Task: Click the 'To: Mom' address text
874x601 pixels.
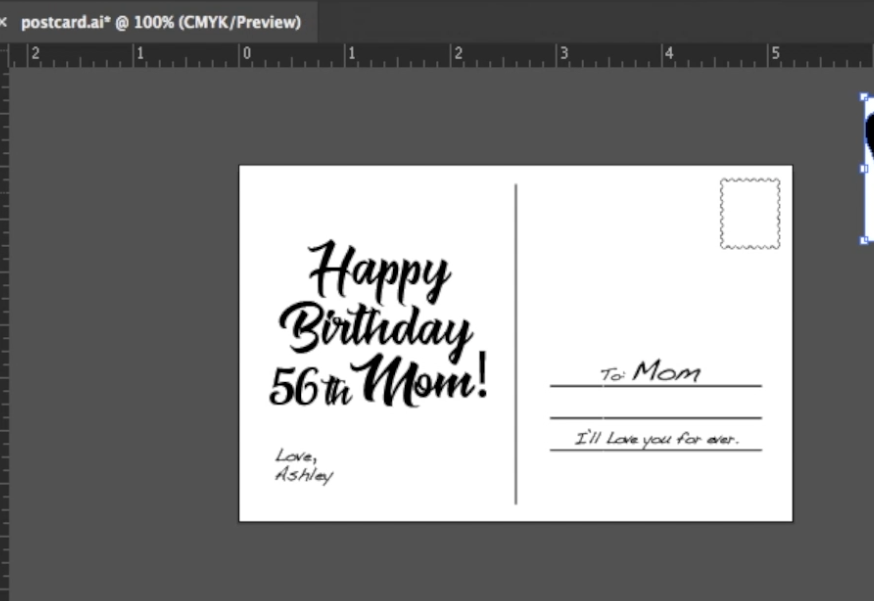Action: [650, 371]
